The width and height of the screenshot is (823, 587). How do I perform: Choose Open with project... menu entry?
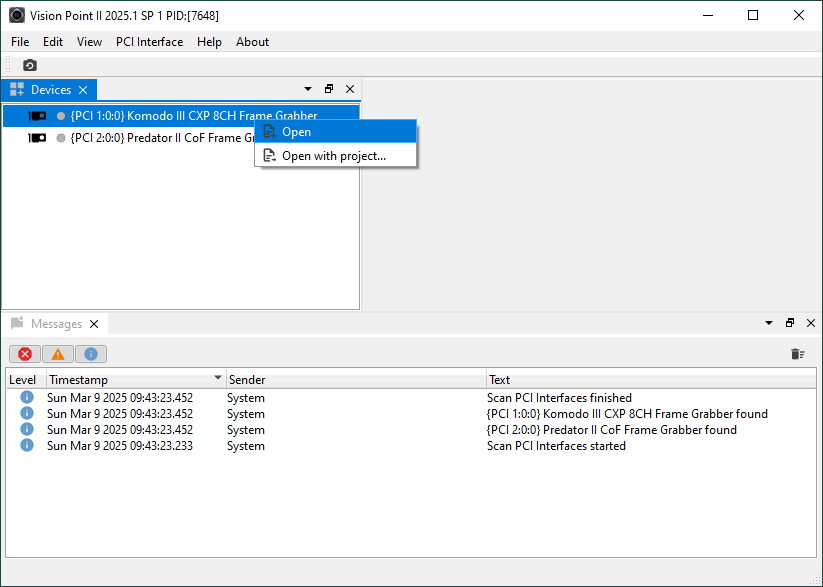pyautogui.click(x=333, y=156)
